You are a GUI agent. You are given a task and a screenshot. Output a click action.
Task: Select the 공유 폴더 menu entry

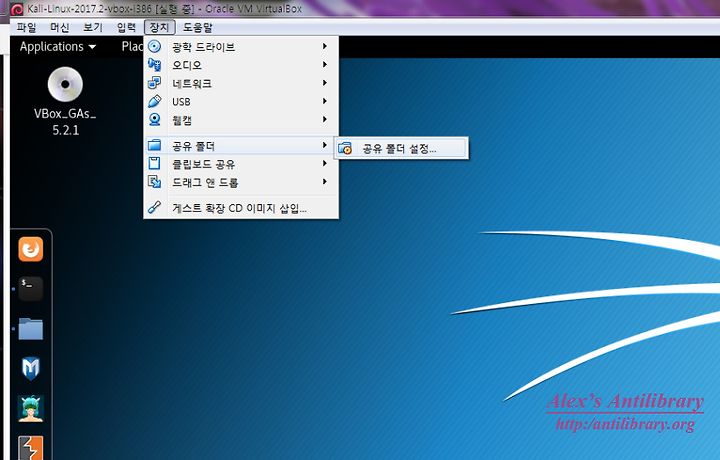[242, 146]
